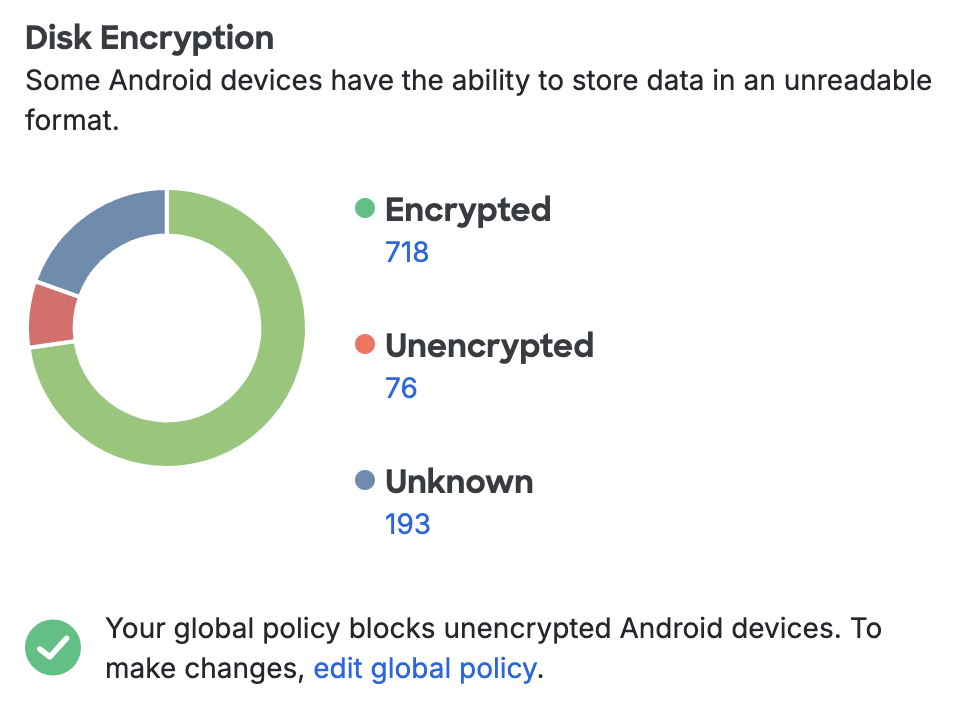The image size is (958, 710).
Task: Click the Unencrypted label text
Action: point(489,346)
